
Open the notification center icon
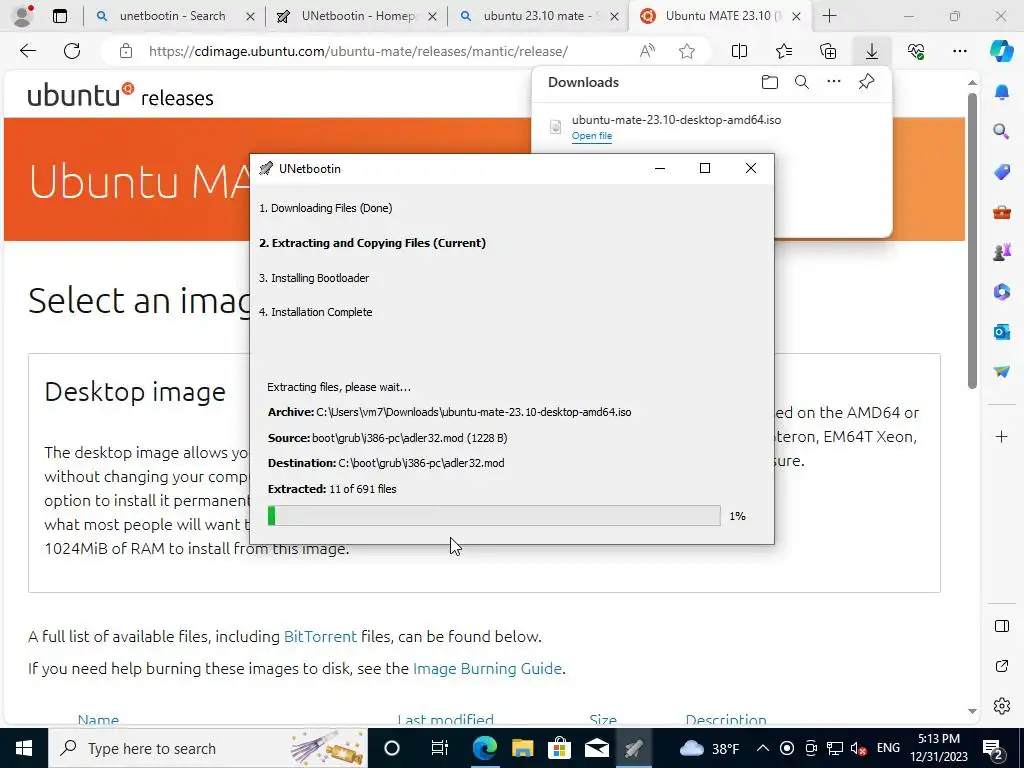tap(993, 748)
